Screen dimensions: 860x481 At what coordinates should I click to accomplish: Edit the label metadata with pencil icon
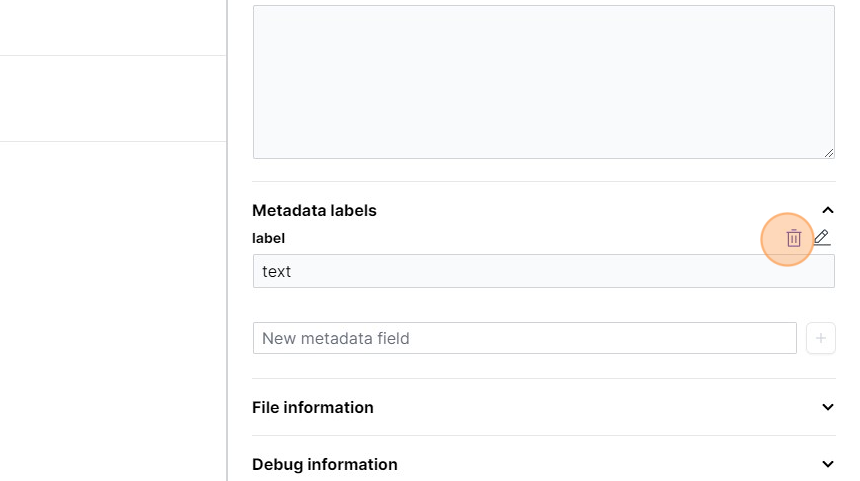coord(821,237)
